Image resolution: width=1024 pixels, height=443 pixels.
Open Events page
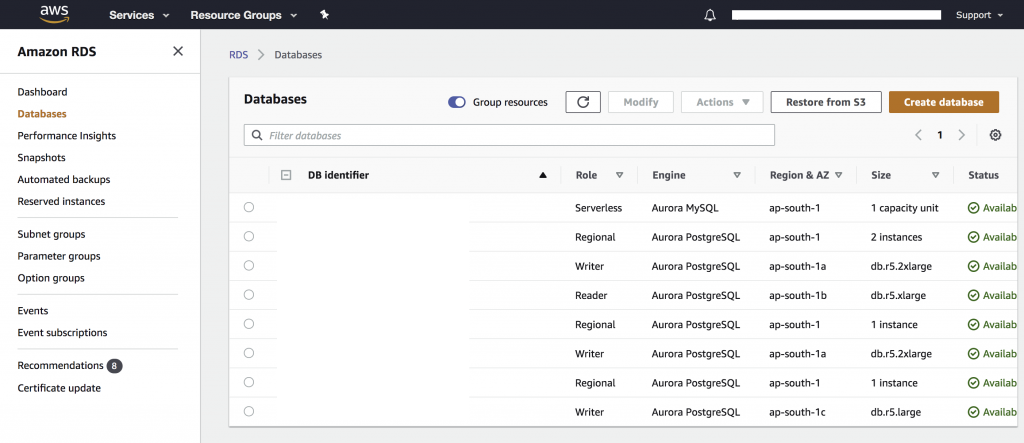click(x=33, y=310)
